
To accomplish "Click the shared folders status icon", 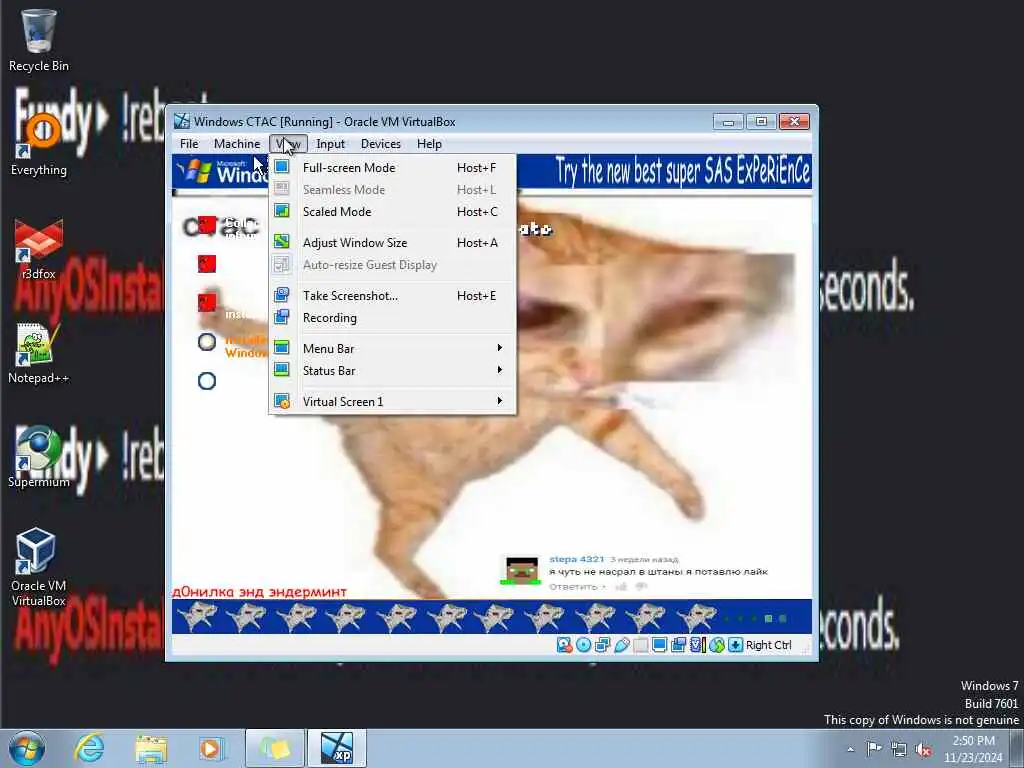I will [x=641, y=645].
